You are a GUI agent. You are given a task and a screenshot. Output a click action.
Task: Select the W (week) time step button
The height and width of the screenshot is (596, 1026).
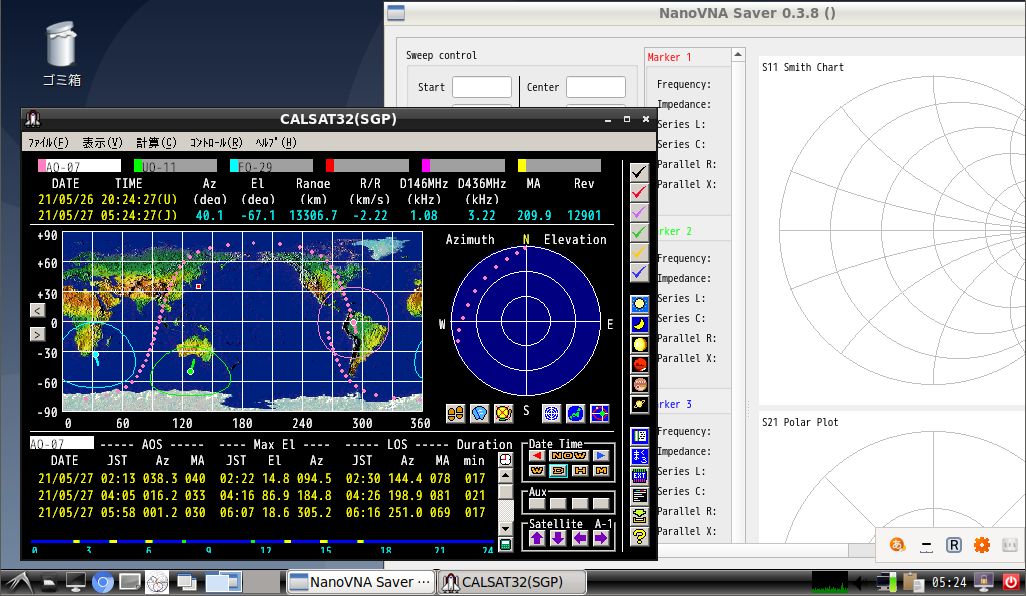[536, 471]
